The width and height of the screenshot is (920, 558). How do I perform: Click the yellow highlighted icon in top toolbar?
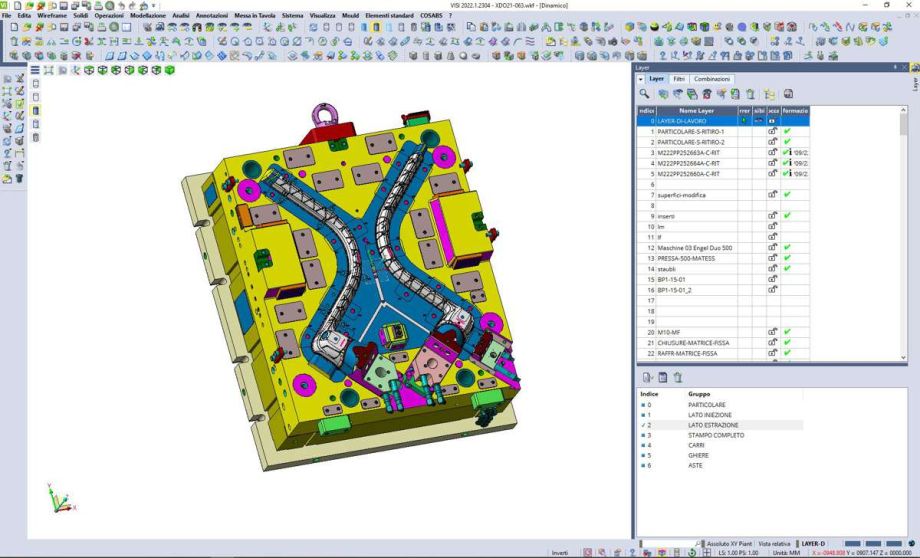pos(376,27)
